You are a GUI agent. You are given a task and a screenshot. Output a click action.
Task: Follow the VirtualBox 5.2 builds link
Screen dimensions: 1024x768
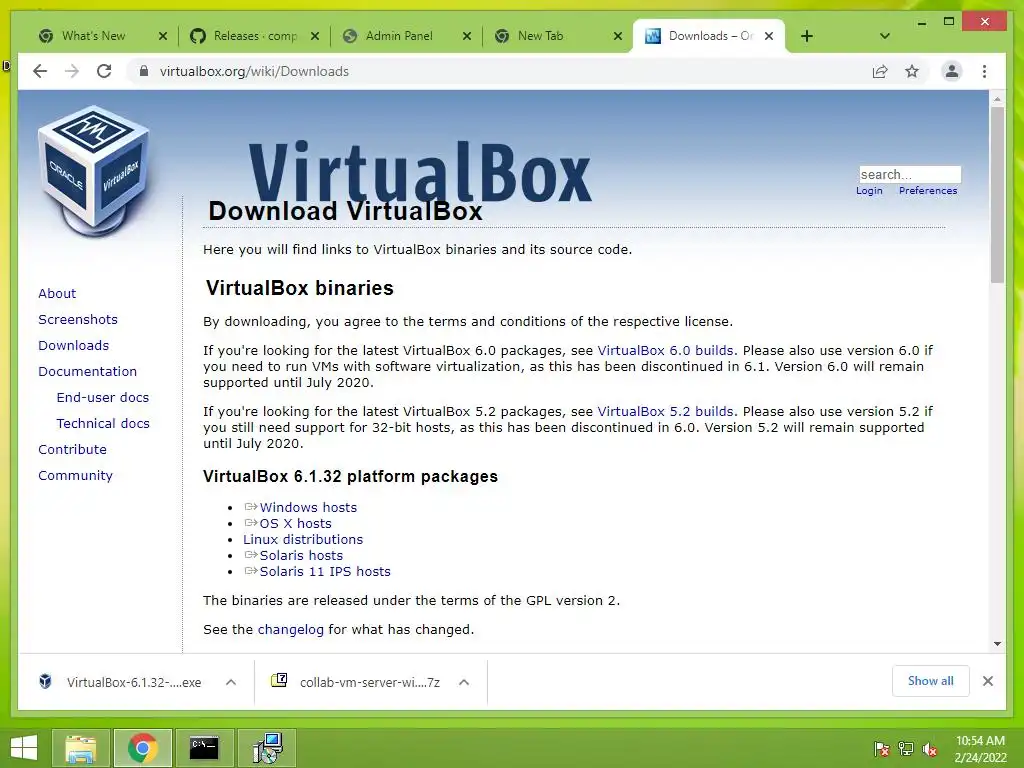(x=665, y=411)
